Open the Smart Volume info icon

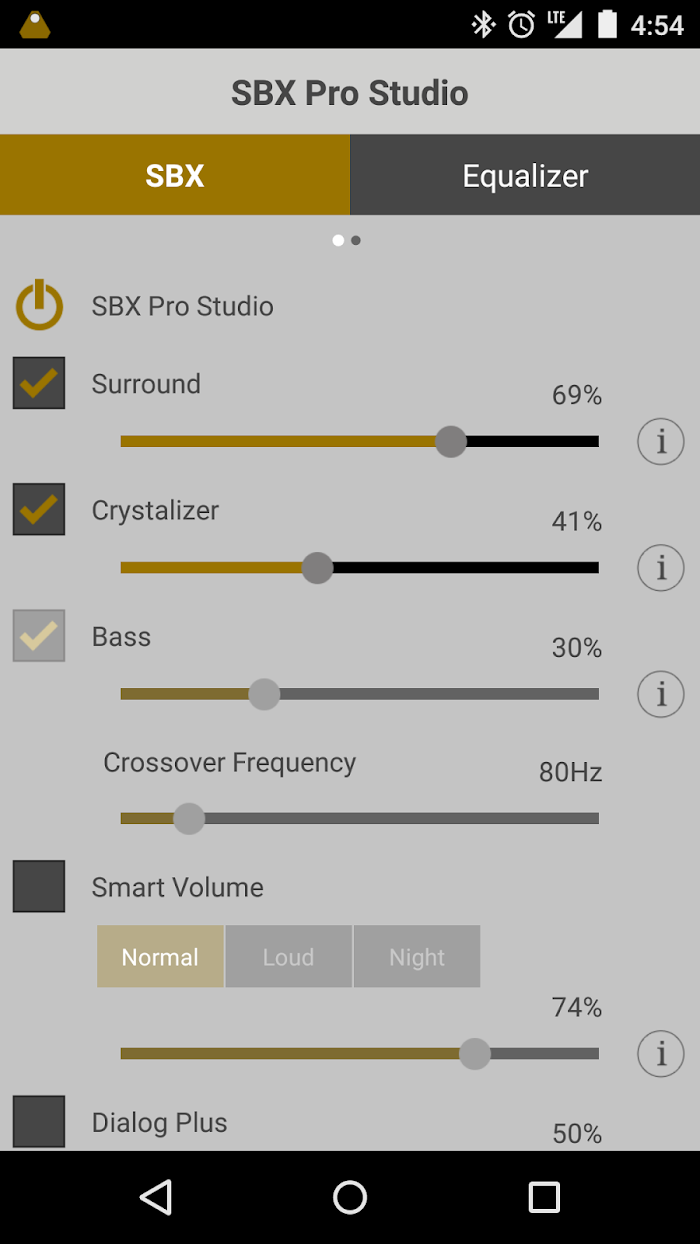(661, 1053)
